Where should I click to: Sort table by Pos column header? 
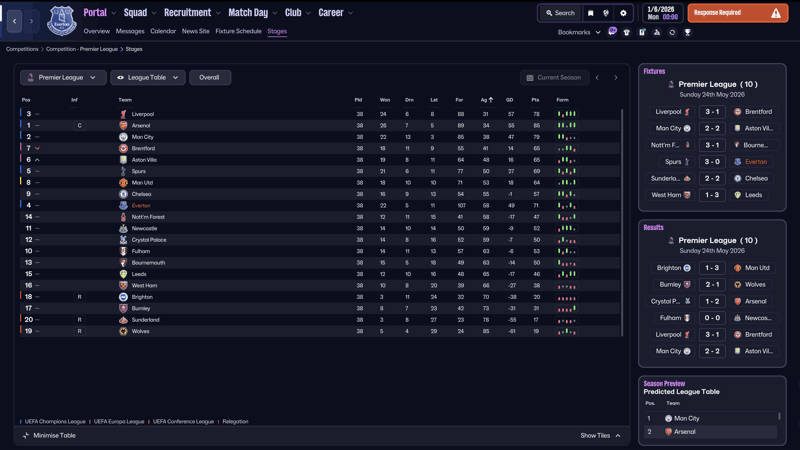coord(26,100)
